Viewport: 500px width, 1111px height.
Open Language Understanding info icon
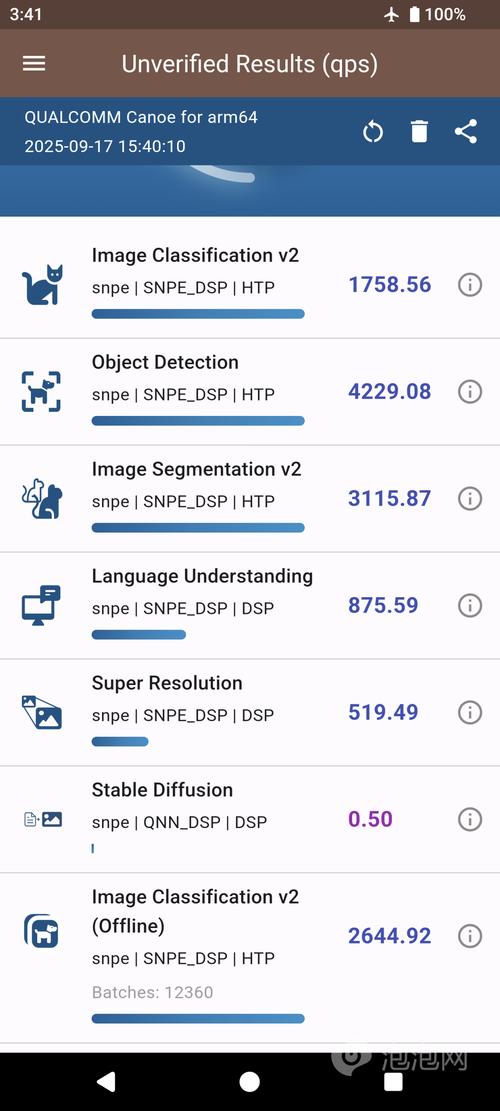[x=470, y=605]
